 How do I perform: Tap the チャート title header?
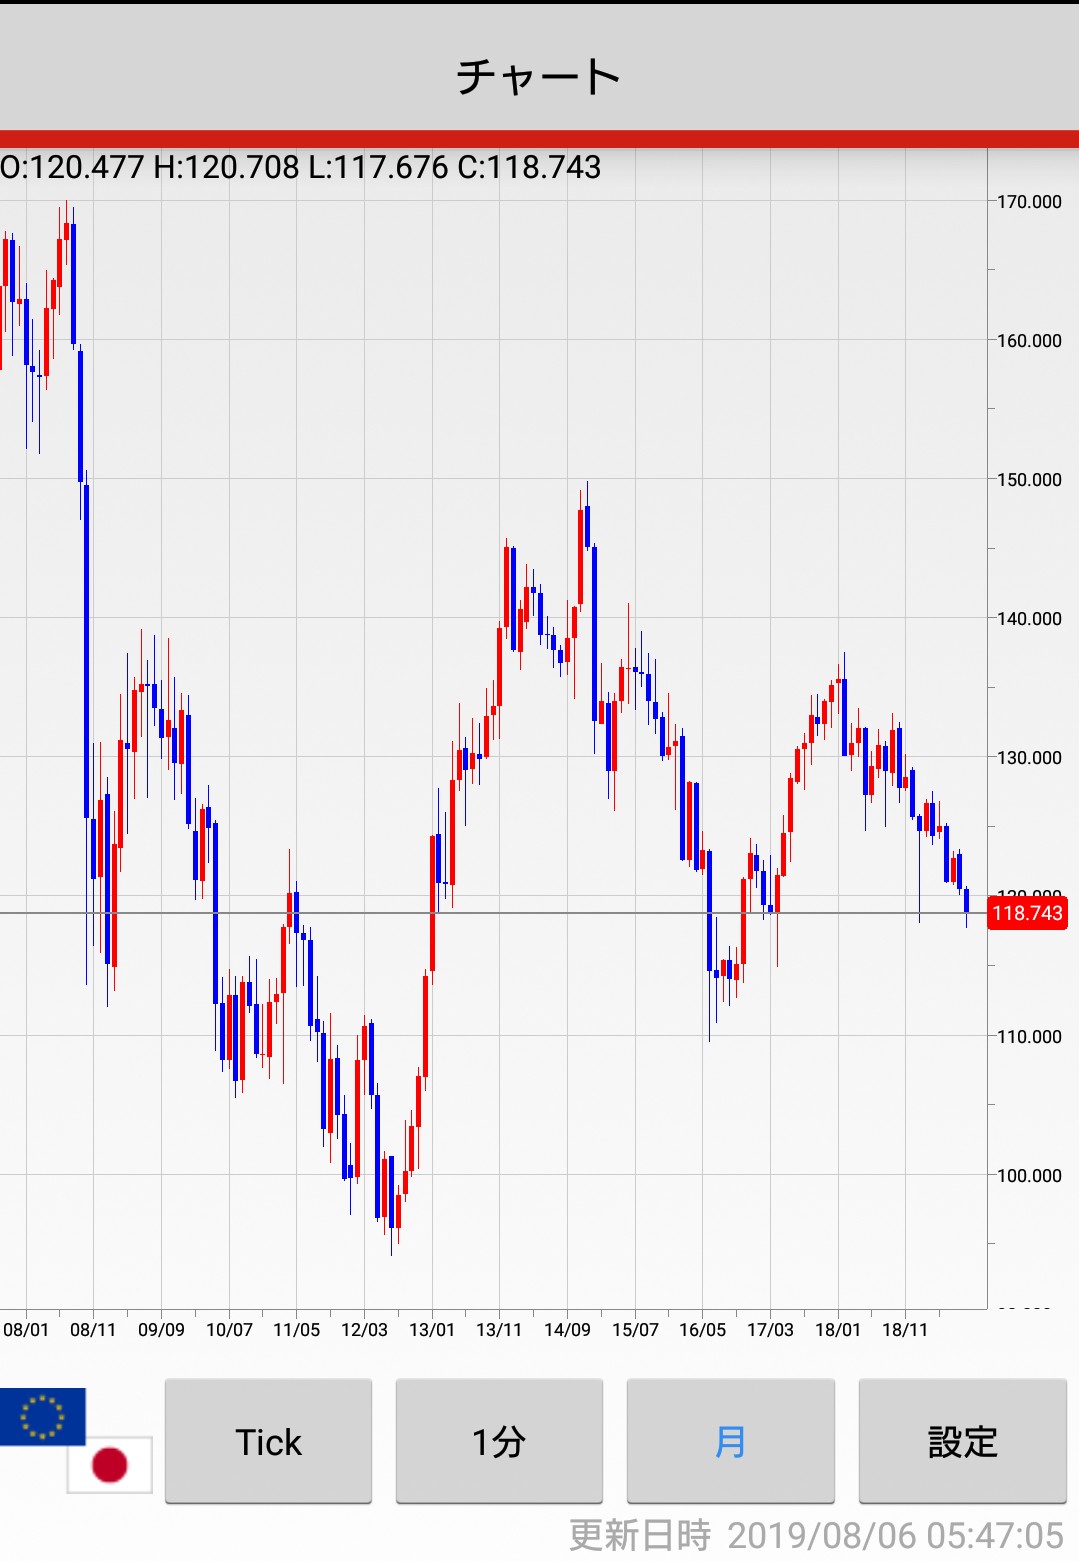pyautogui.click(x=539, y=76)
